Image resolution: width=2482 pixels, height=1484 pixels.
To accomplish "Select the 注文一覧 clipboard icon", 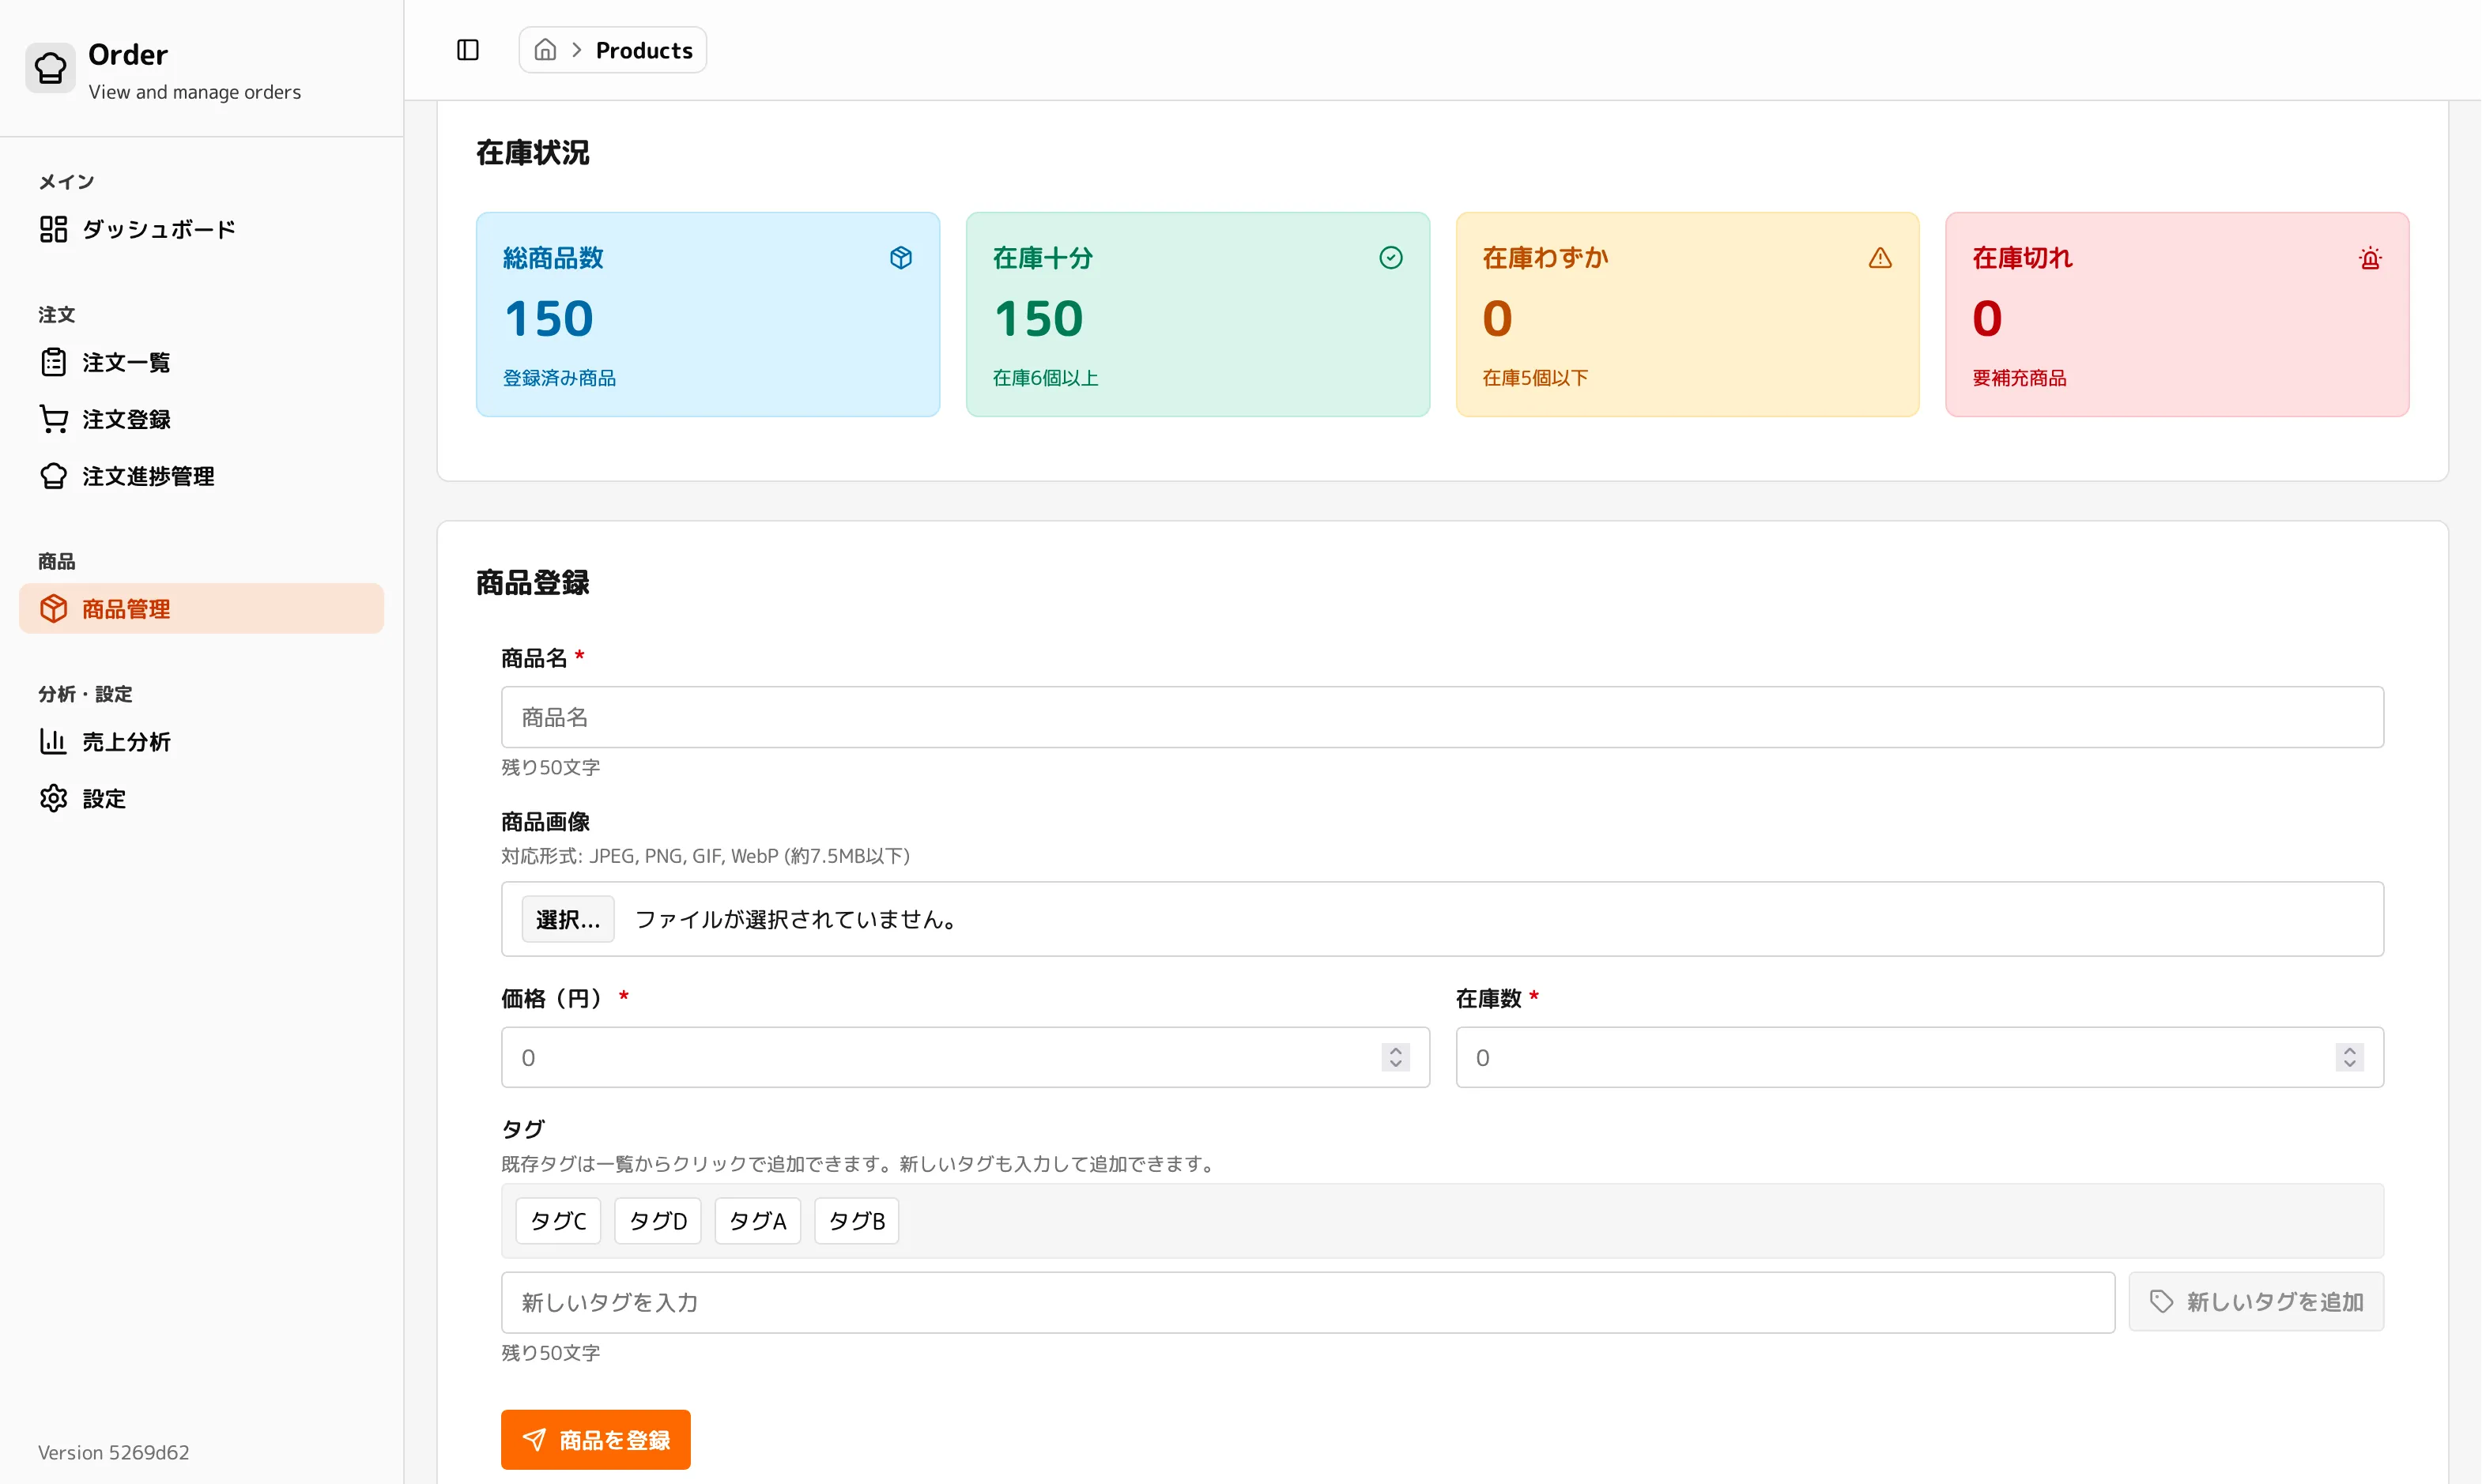I will click(53, 362).
